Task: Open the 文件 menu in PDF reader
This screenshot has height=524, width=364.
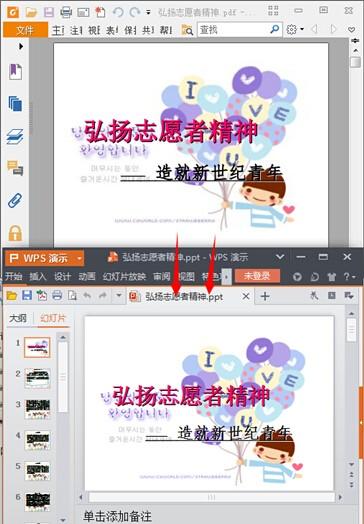Action: pos(25,30)
